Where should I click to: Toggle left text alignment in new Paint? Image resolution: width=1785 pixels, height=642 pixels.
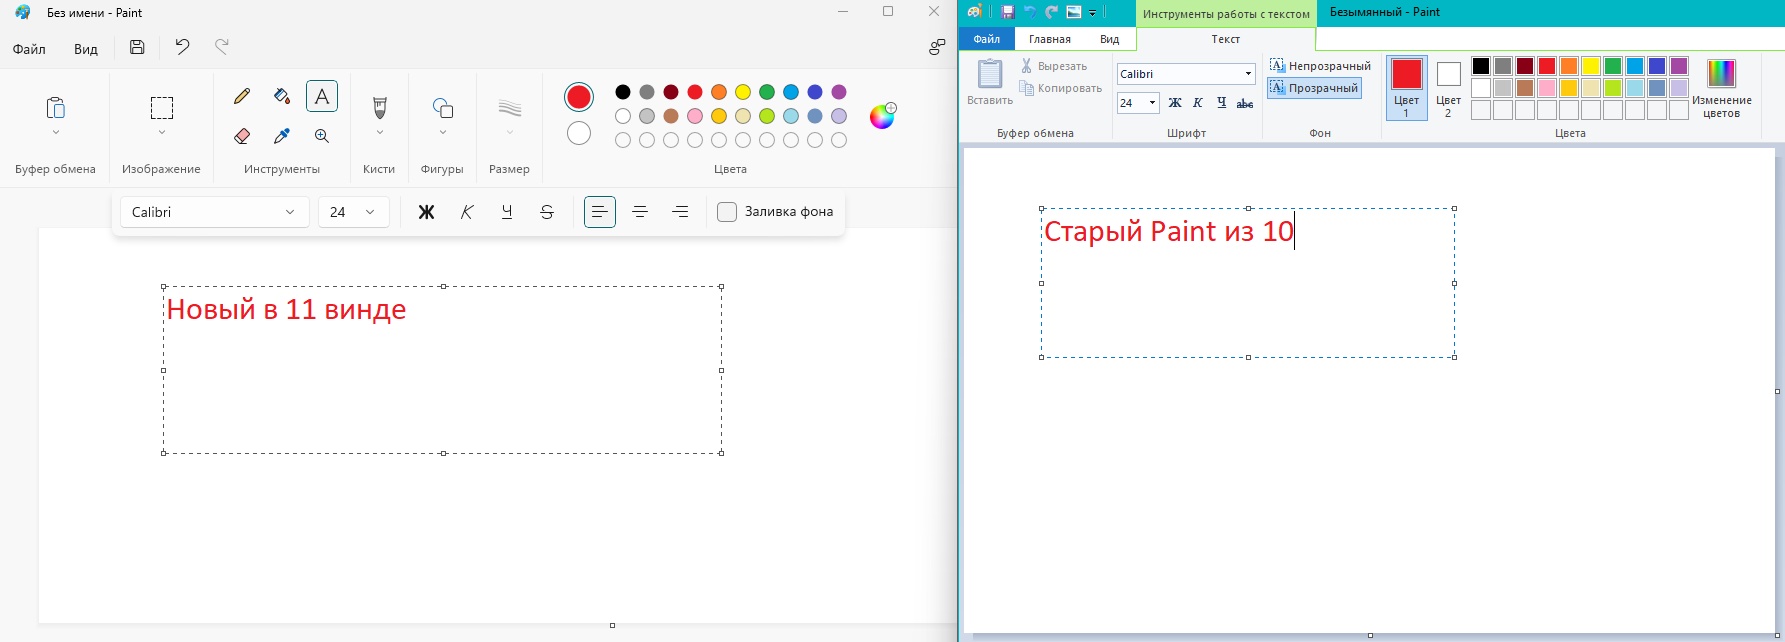click(600, 212)
